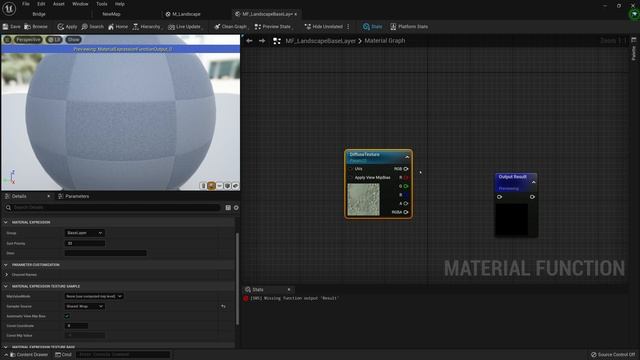Viewport: 640px width, 360px height.
Task: Toggle the Stats toolbar button
Action: pyautogui.click(x=373, y=27)
